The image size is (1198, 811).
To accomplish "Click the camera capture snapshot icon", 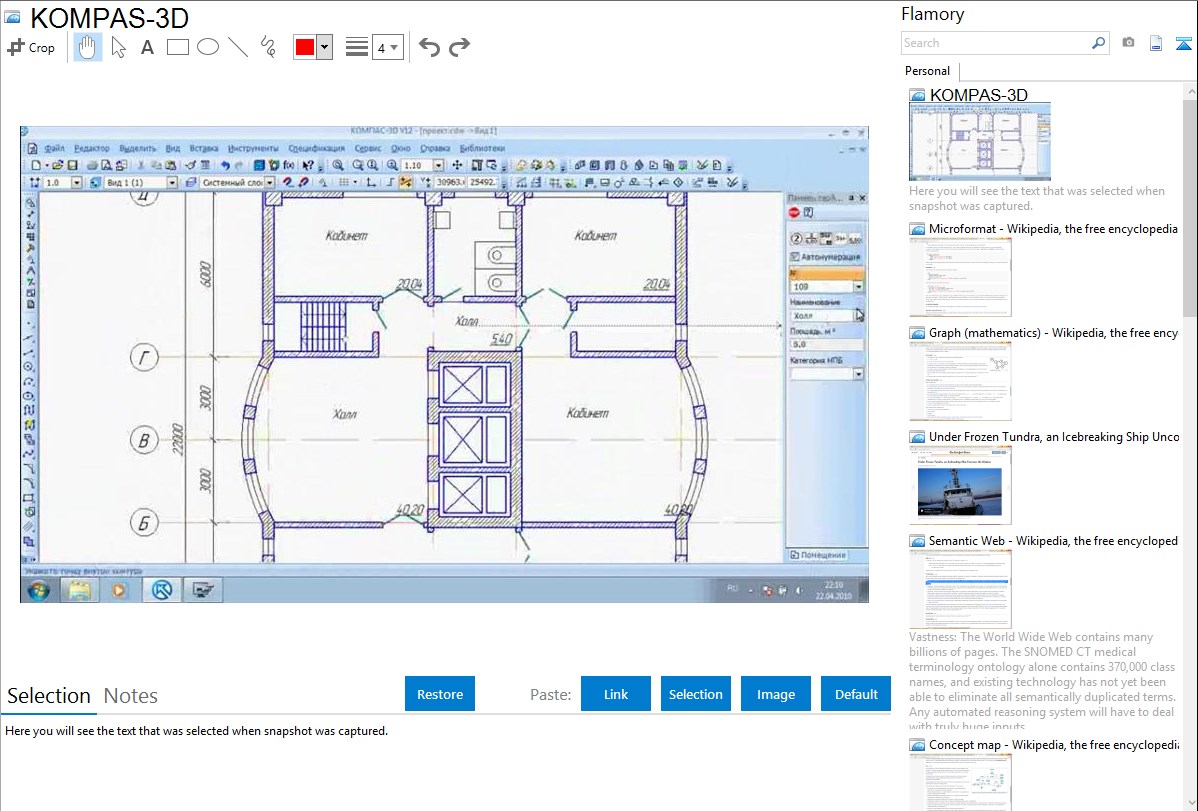I will 1128,43.
